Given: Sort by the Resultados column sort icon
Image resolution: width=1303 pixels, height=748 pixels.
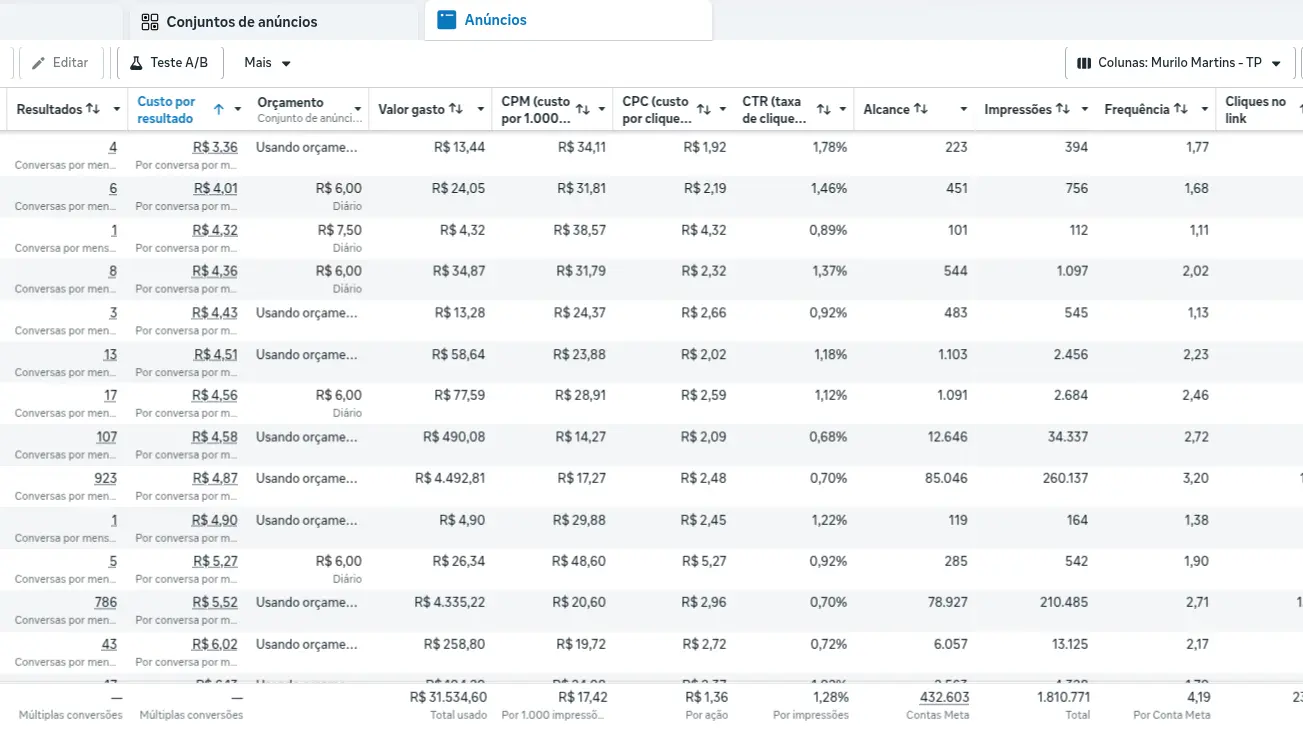Looking at the screenshot, I should (93, 109).
